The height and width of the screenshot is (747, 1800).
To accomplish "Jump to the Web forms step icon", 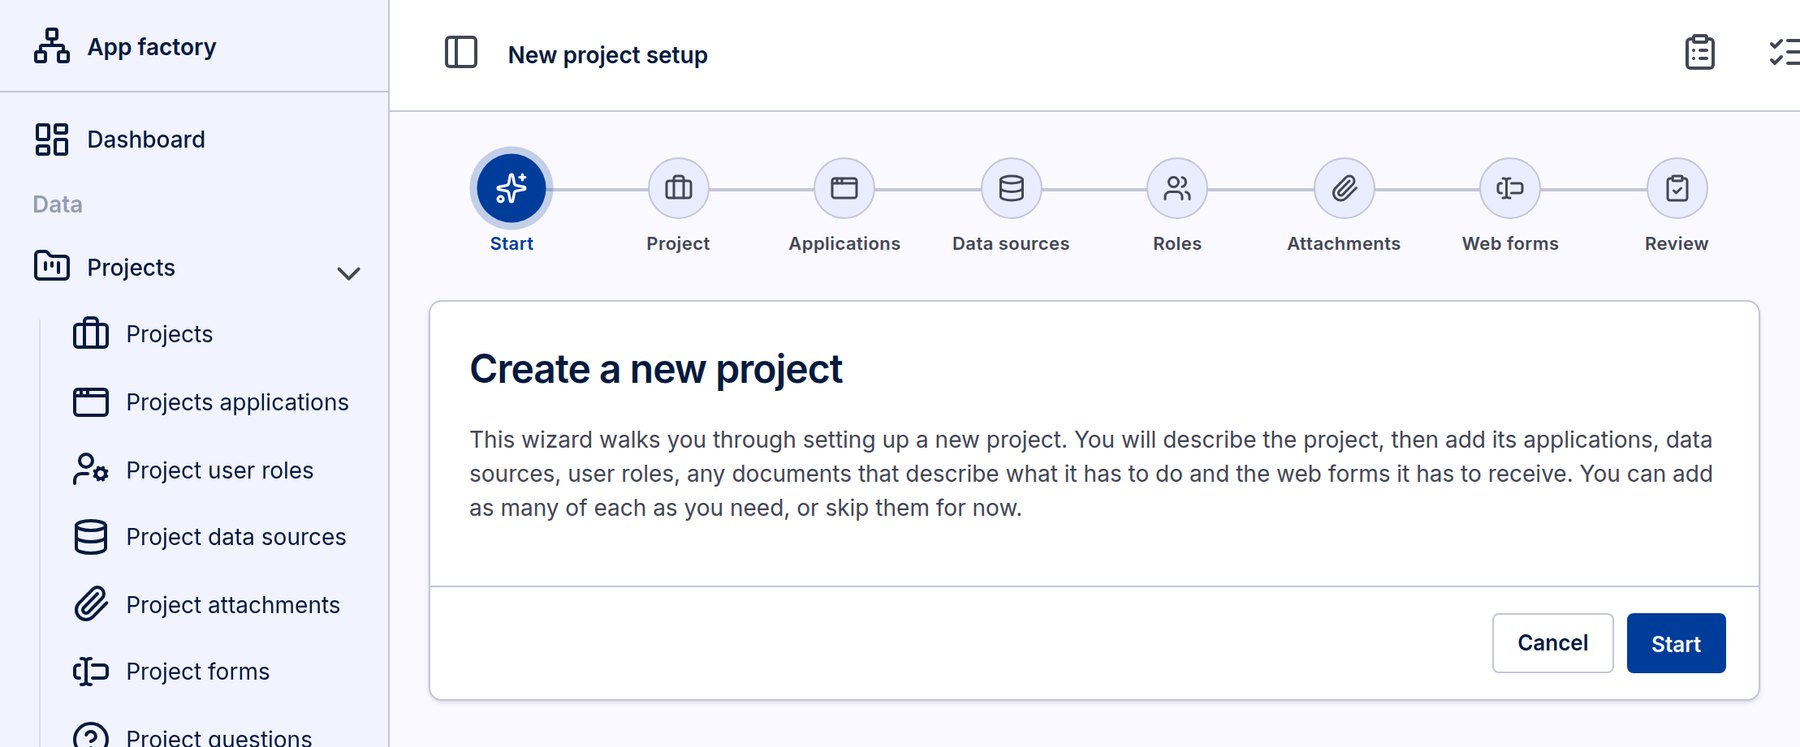I will (1510, 188).
